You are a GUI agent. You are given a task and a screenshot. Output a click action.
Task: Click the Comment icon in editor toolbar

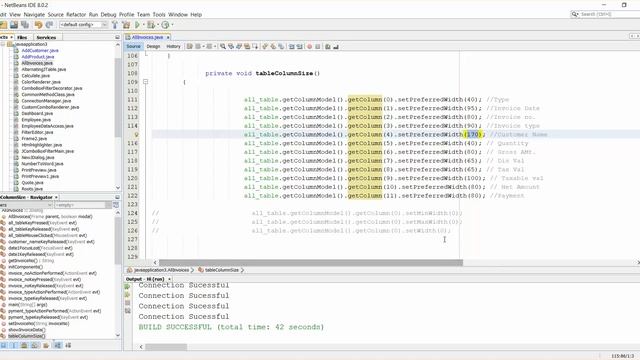tap(327, 47)
